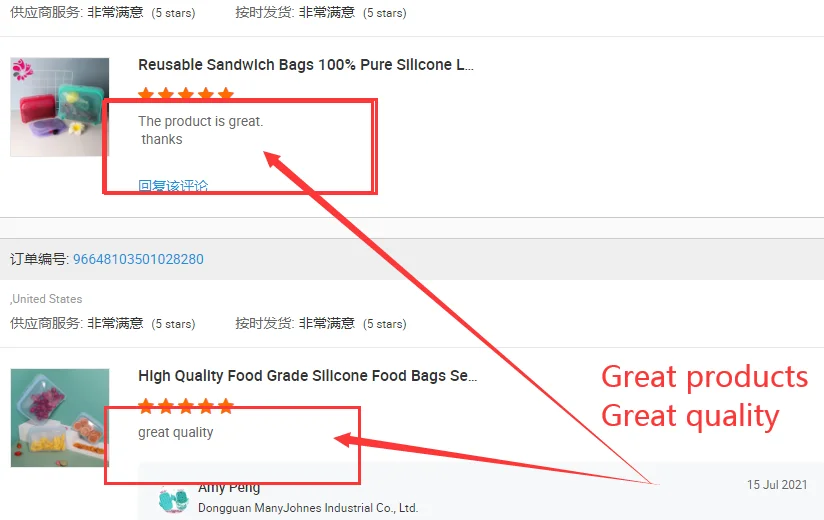Open the Silicone Food Bags product thumbnail
The width and height of the screenshot is (824, 520).
click(x=60, y=418)
